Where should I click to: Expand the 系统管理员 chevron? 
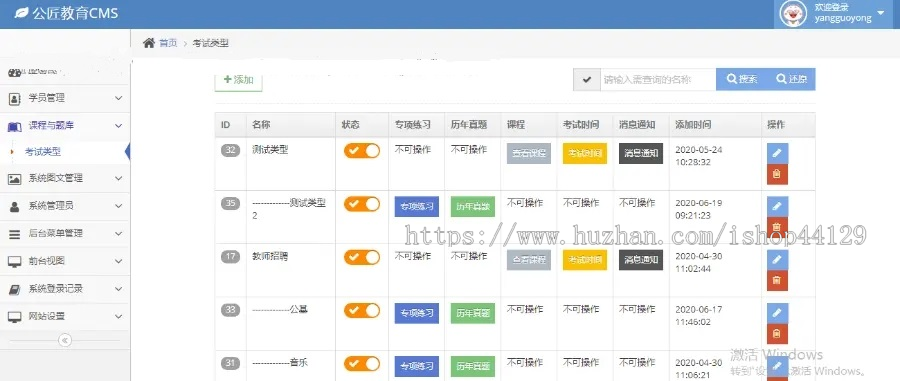click(x=118, y=206)
